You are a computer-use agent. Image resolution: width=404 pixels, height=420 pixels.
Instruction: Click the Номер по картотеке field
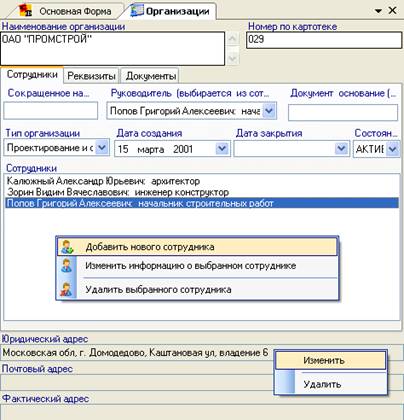click(324, 40)
